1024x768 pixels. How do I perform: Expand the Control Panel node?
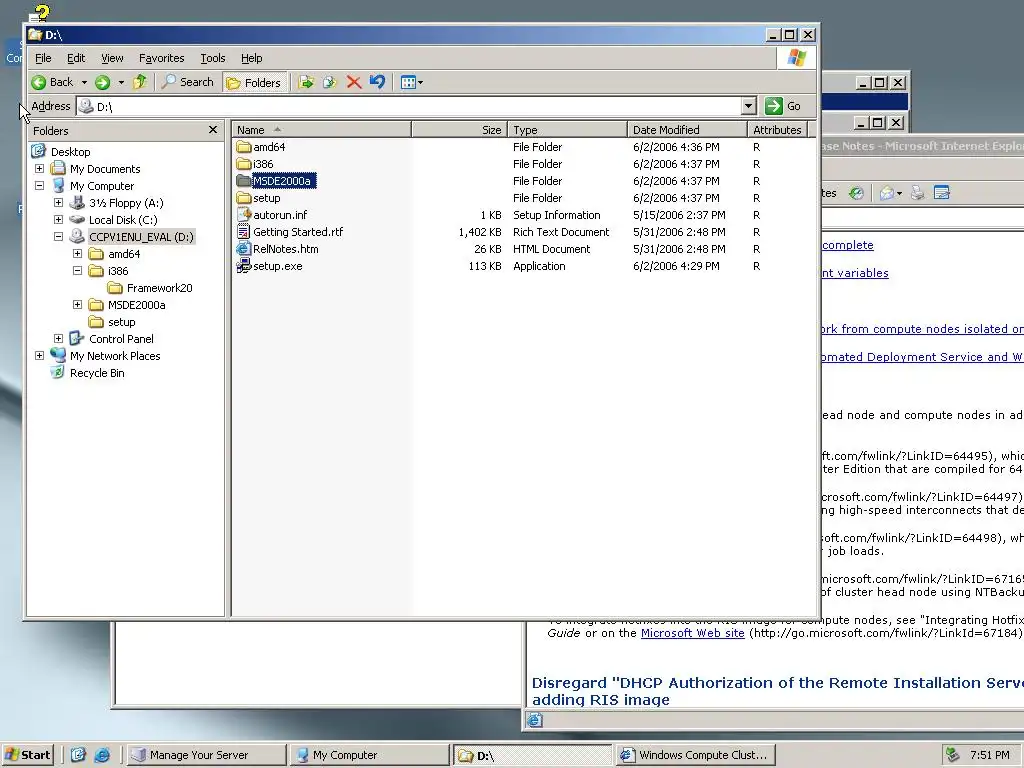pos(58,338)
